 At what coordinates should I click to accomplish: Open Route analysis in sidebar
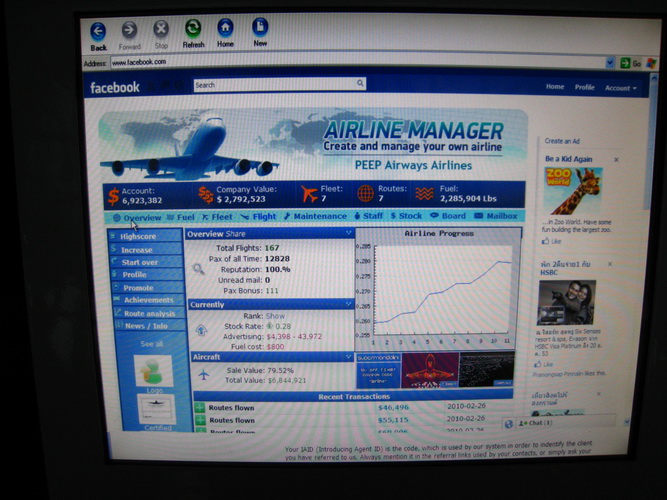(149, 313)
